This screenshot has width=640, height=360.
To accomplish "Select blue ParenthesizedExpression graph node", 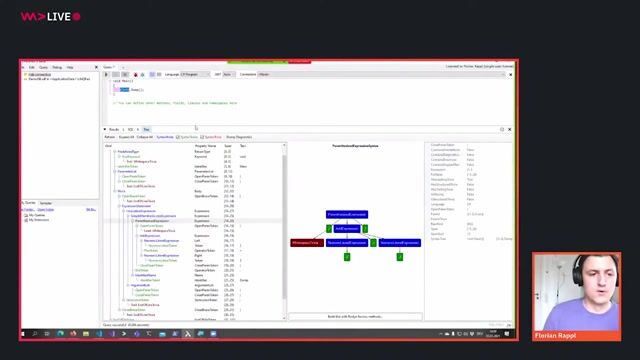I will 347,215.
